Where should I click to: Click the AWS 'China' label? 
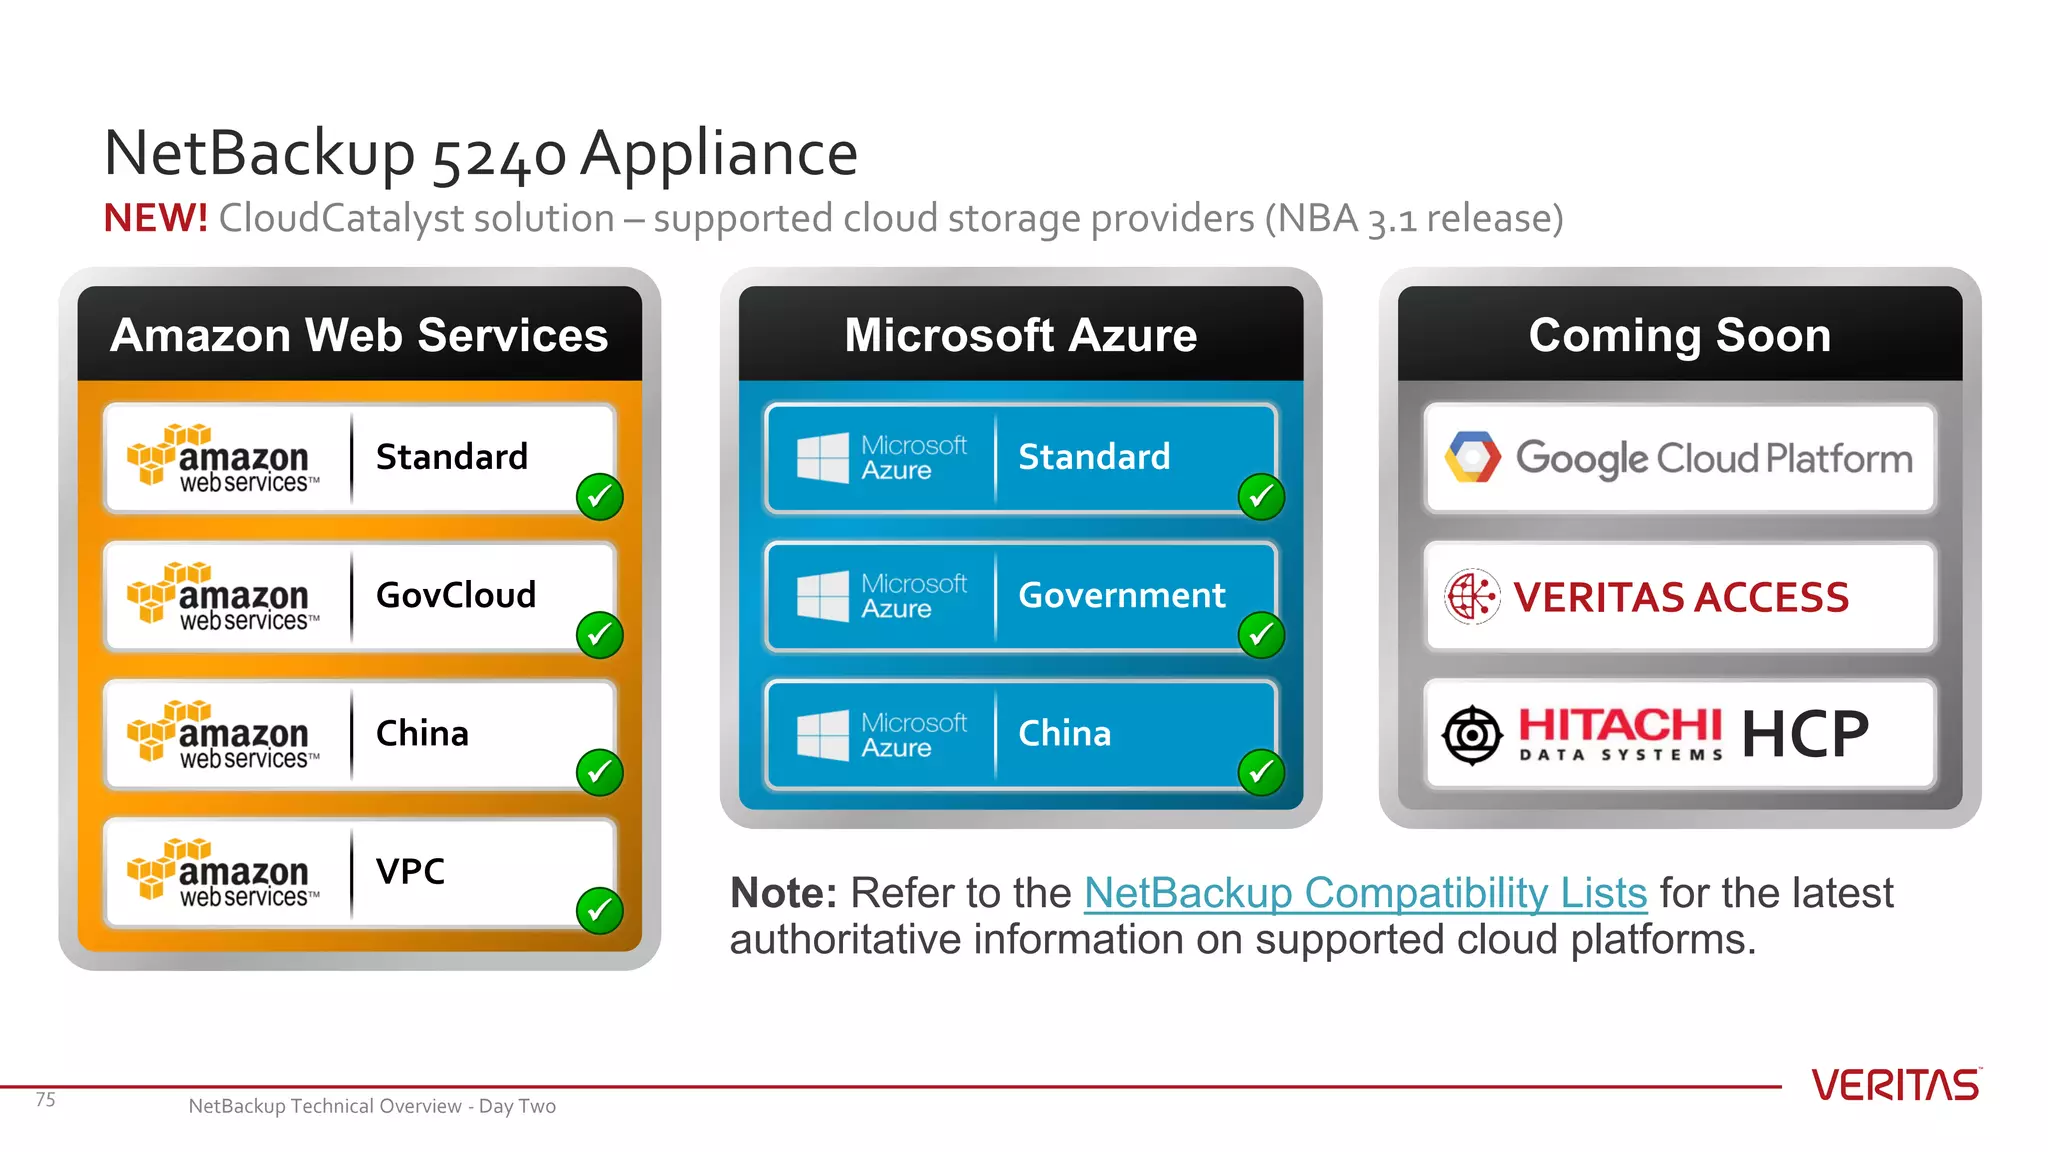point(422,733)
